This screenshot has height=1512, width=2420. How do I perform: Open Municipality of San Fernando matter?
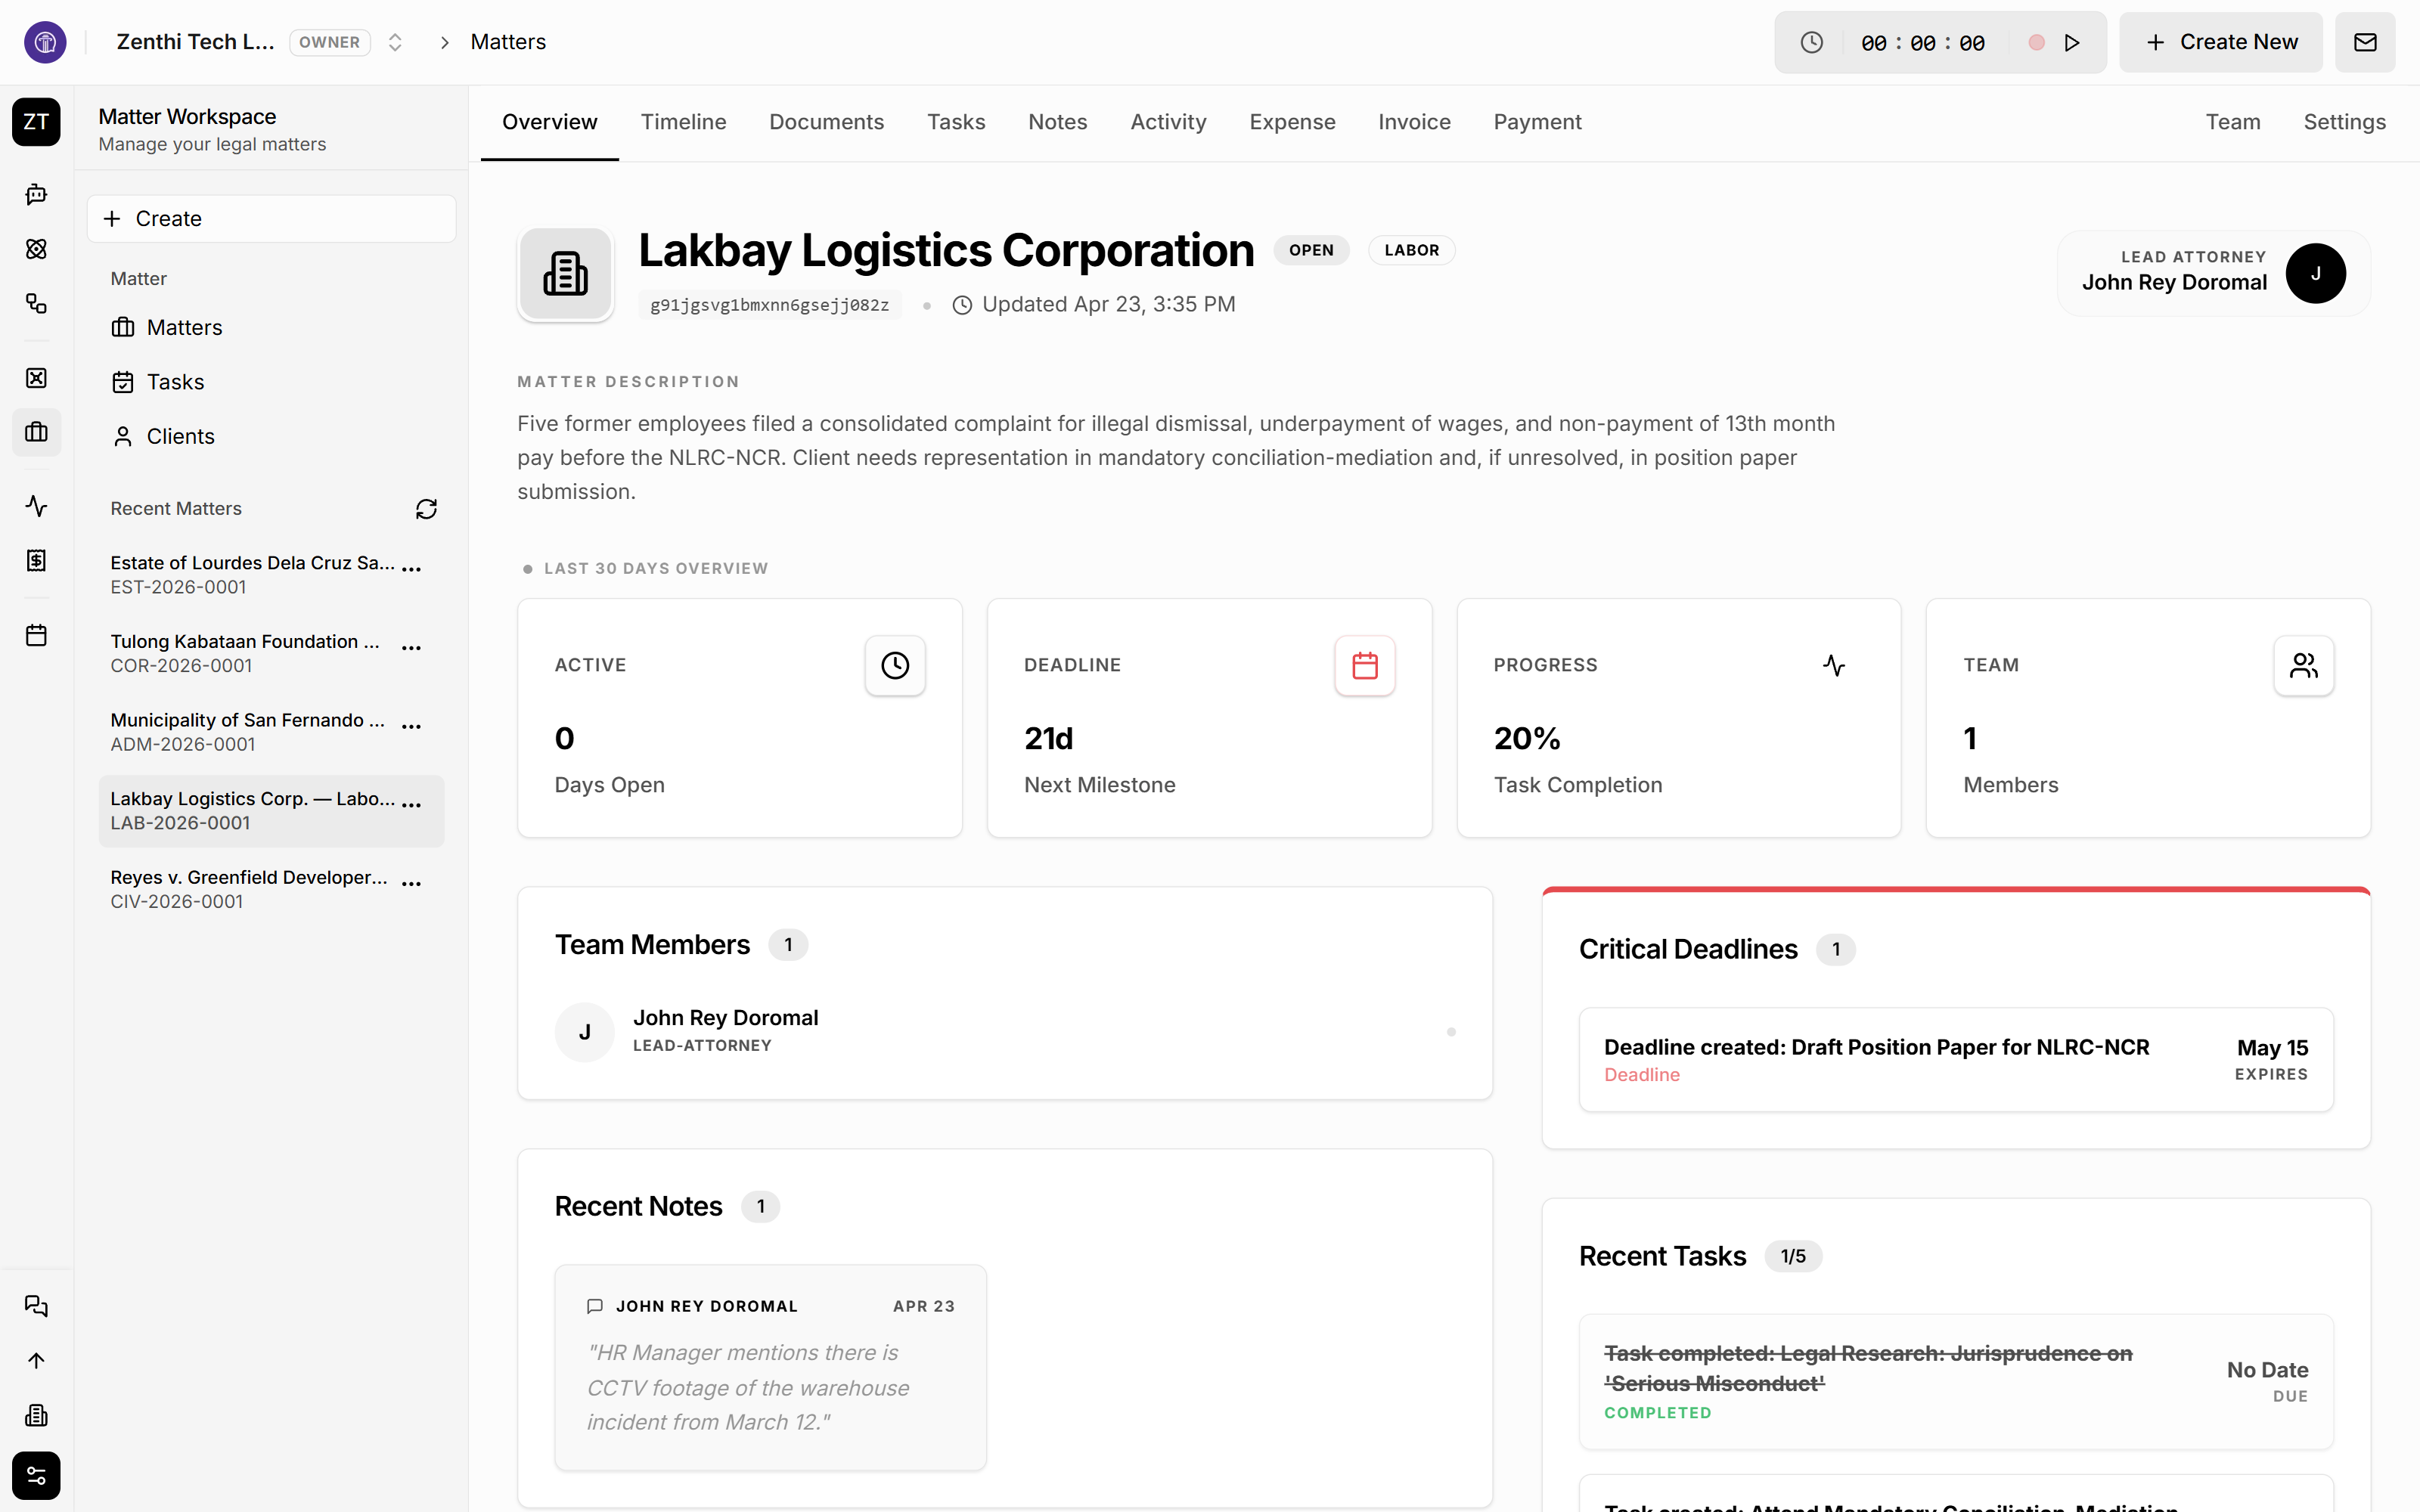(x=247, y=731)
